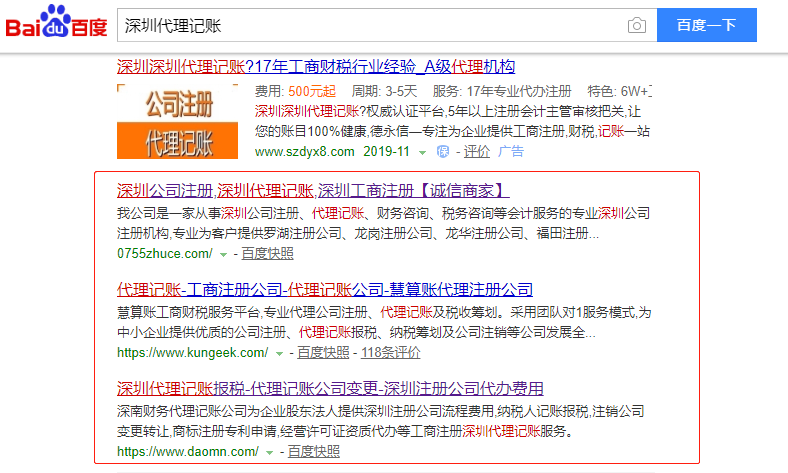This screenshot has height=473, width=788.
Task: Expand dropdown arrow beside kungeek.com
Action: click(279, 353)
